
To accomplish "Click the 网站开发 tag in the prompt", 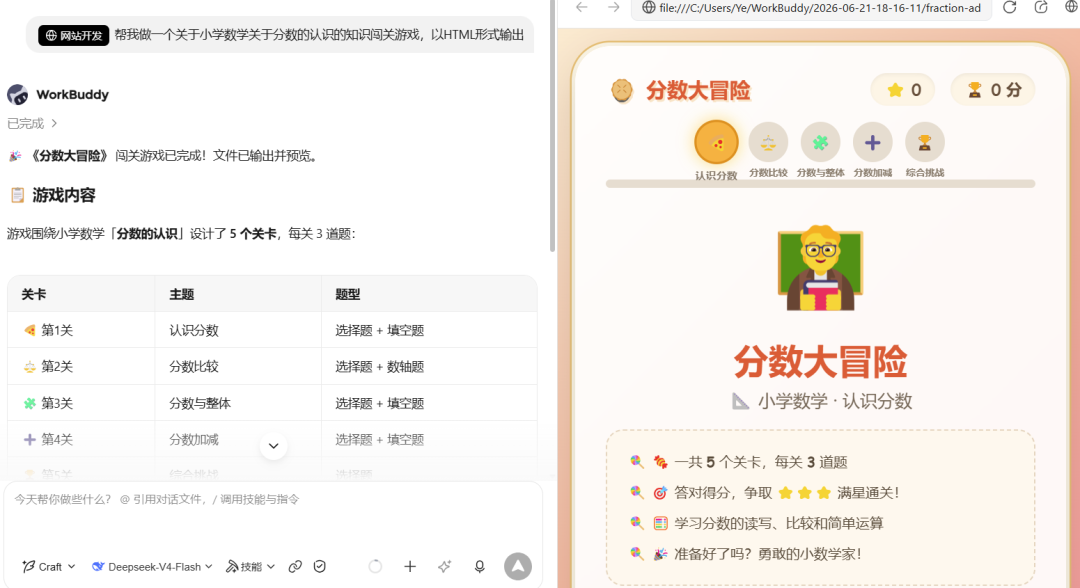I will (x=74, y=35).
